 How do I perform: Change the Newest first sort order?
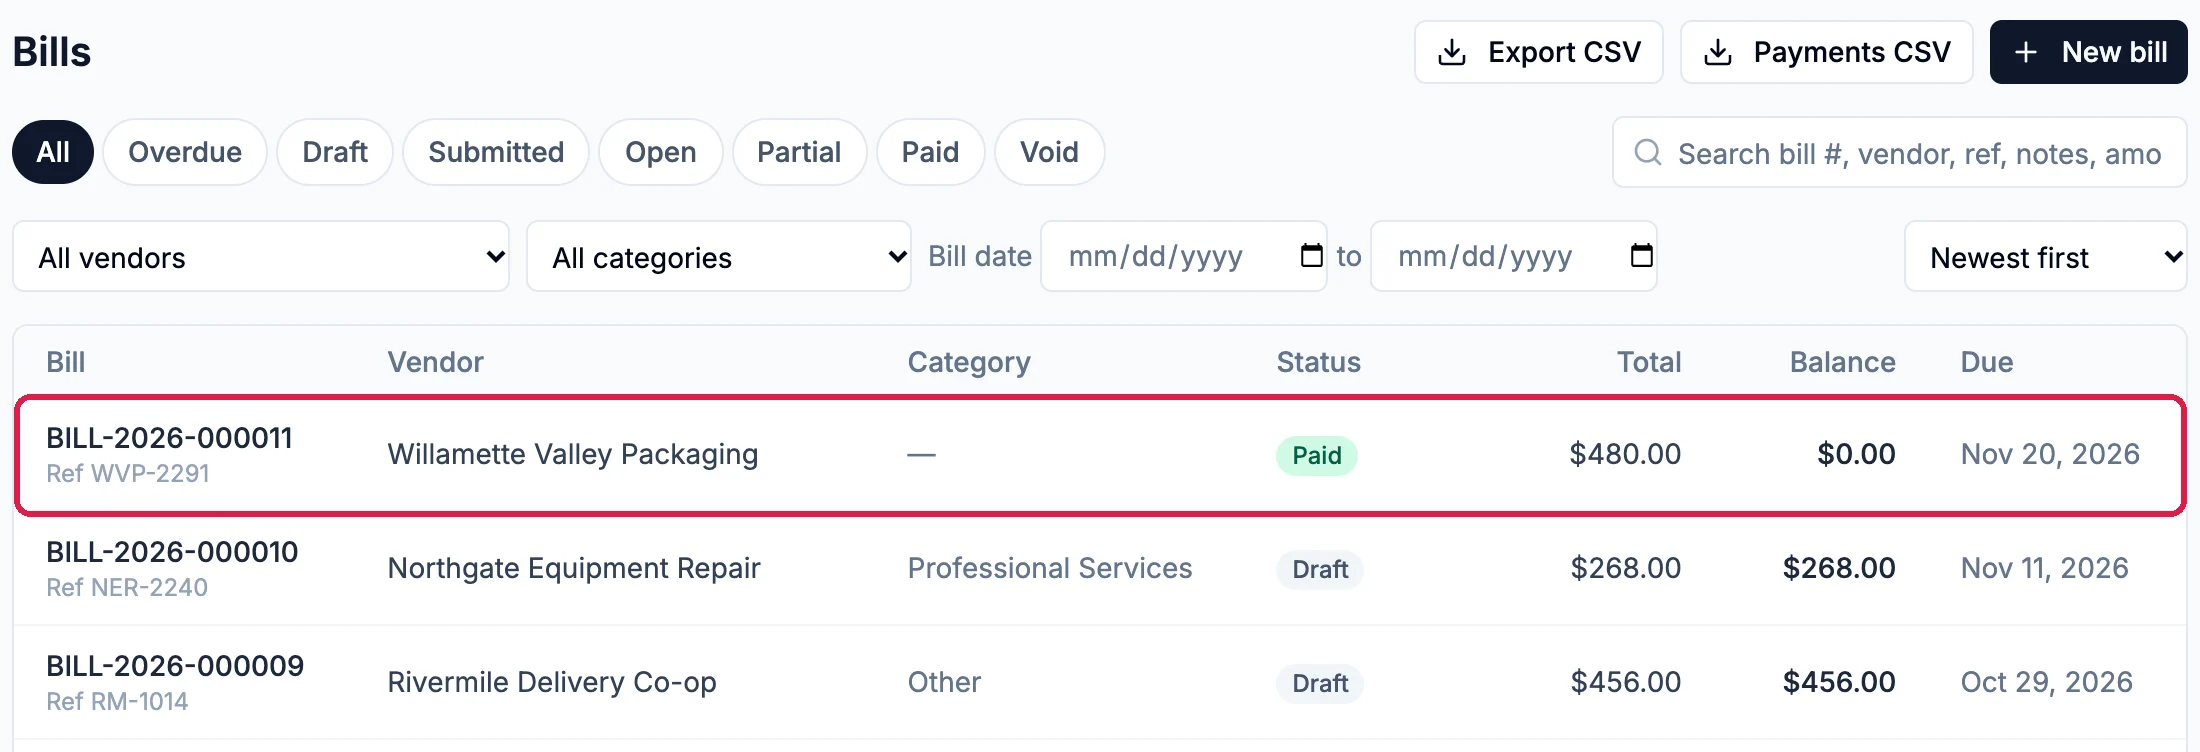[x=2046, y=257]
